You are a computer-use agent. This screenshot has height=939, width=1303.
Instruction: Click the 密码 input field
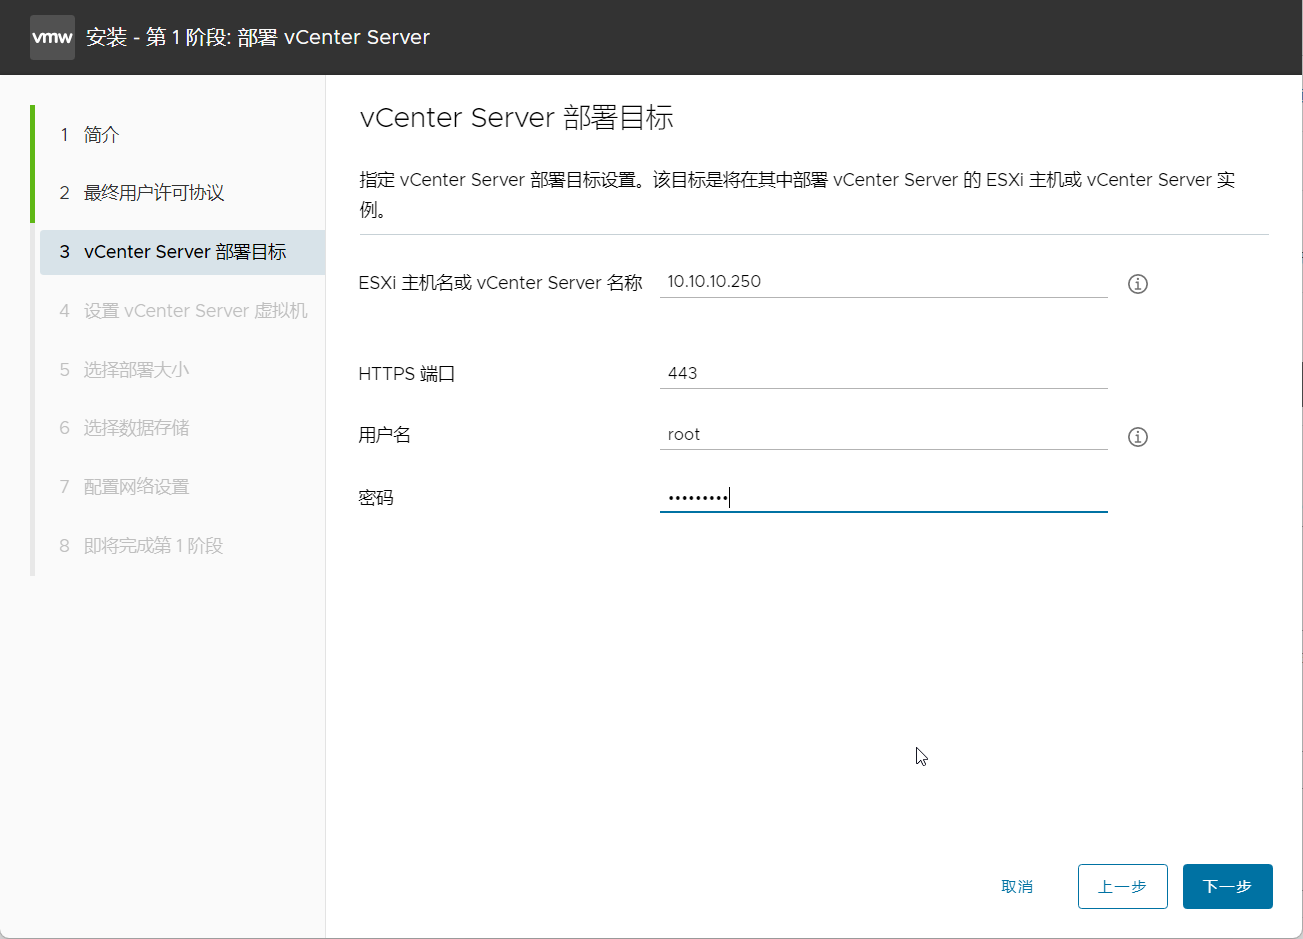(880, 497)
